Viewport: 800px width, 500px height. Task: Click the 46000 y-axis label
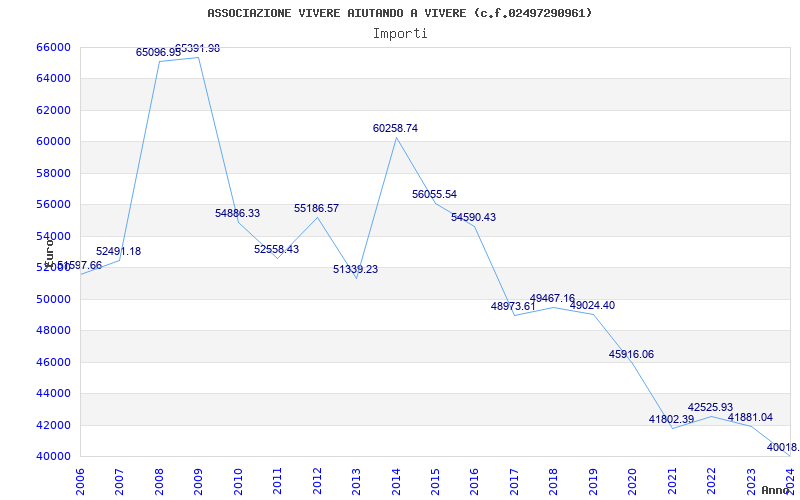(53, 362)
